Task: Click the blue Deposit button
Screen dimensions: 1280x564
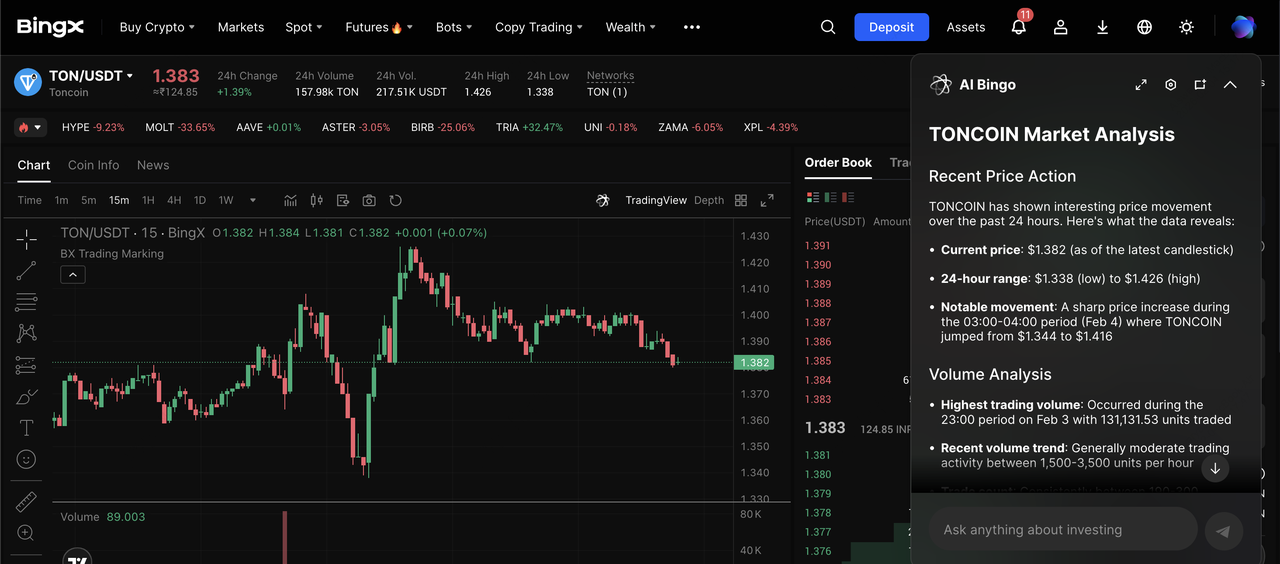Action: click(891, 27)
